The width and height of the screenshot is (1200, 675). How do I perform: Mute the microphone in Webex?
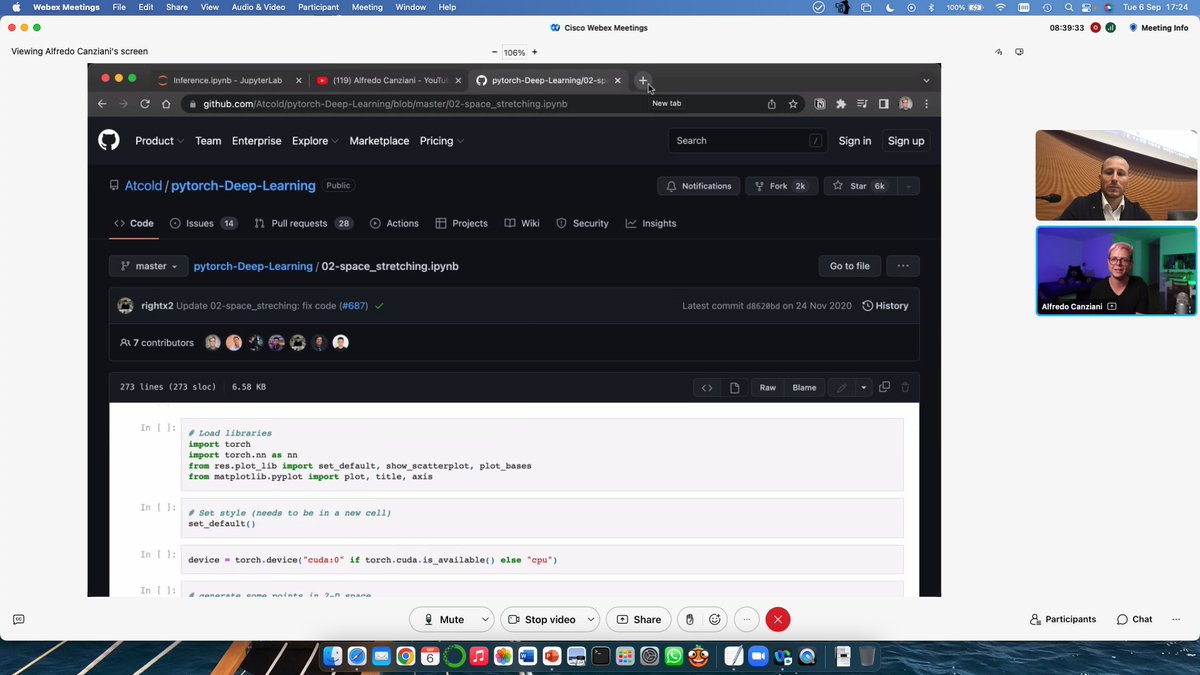(443, 620)
